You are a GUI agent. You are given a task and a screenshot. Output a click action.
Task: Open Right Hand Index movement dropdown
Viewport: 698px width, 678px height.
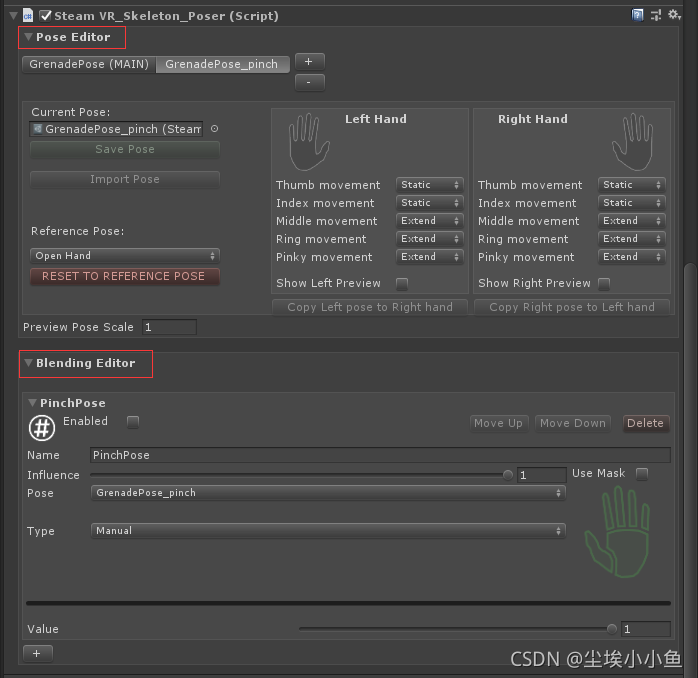pyautogui.click(x=632, y=203)
